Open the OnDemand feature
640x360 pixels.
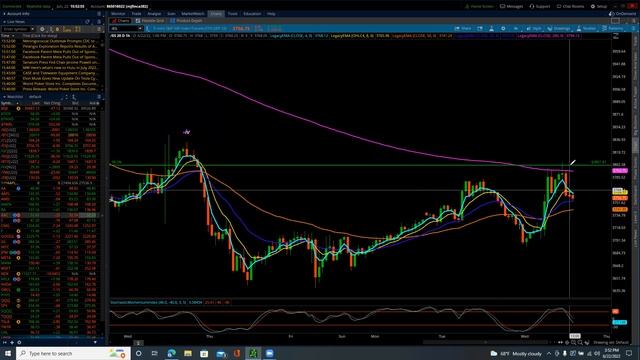click(622, 13)
